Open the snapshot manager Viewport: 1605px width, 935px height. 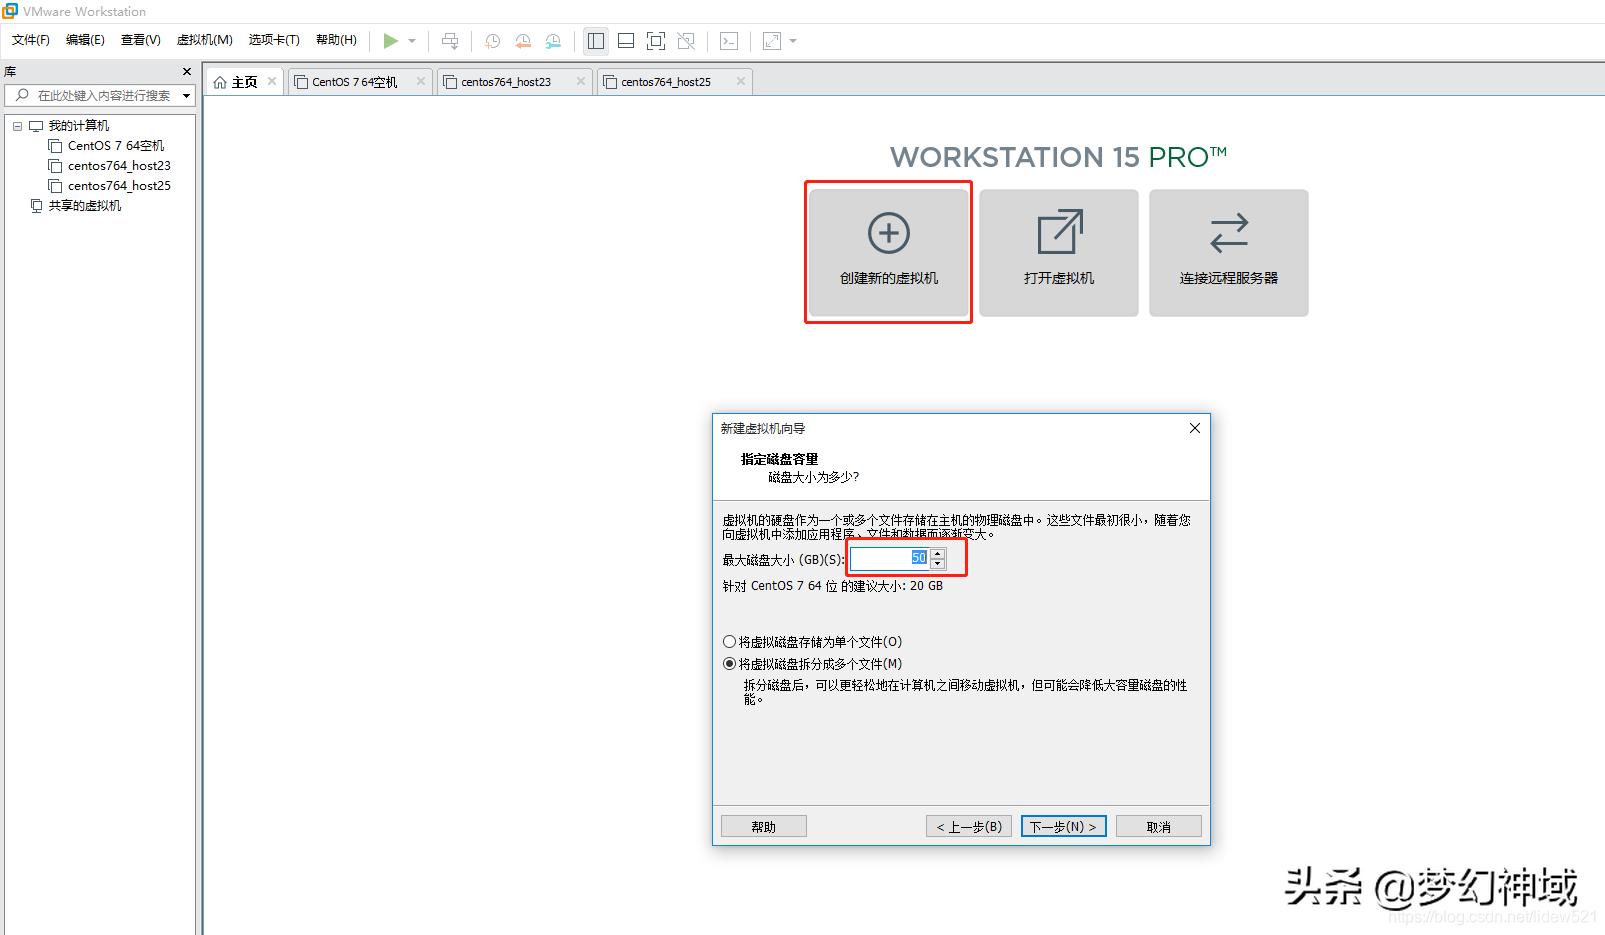(x=553, y=40)
